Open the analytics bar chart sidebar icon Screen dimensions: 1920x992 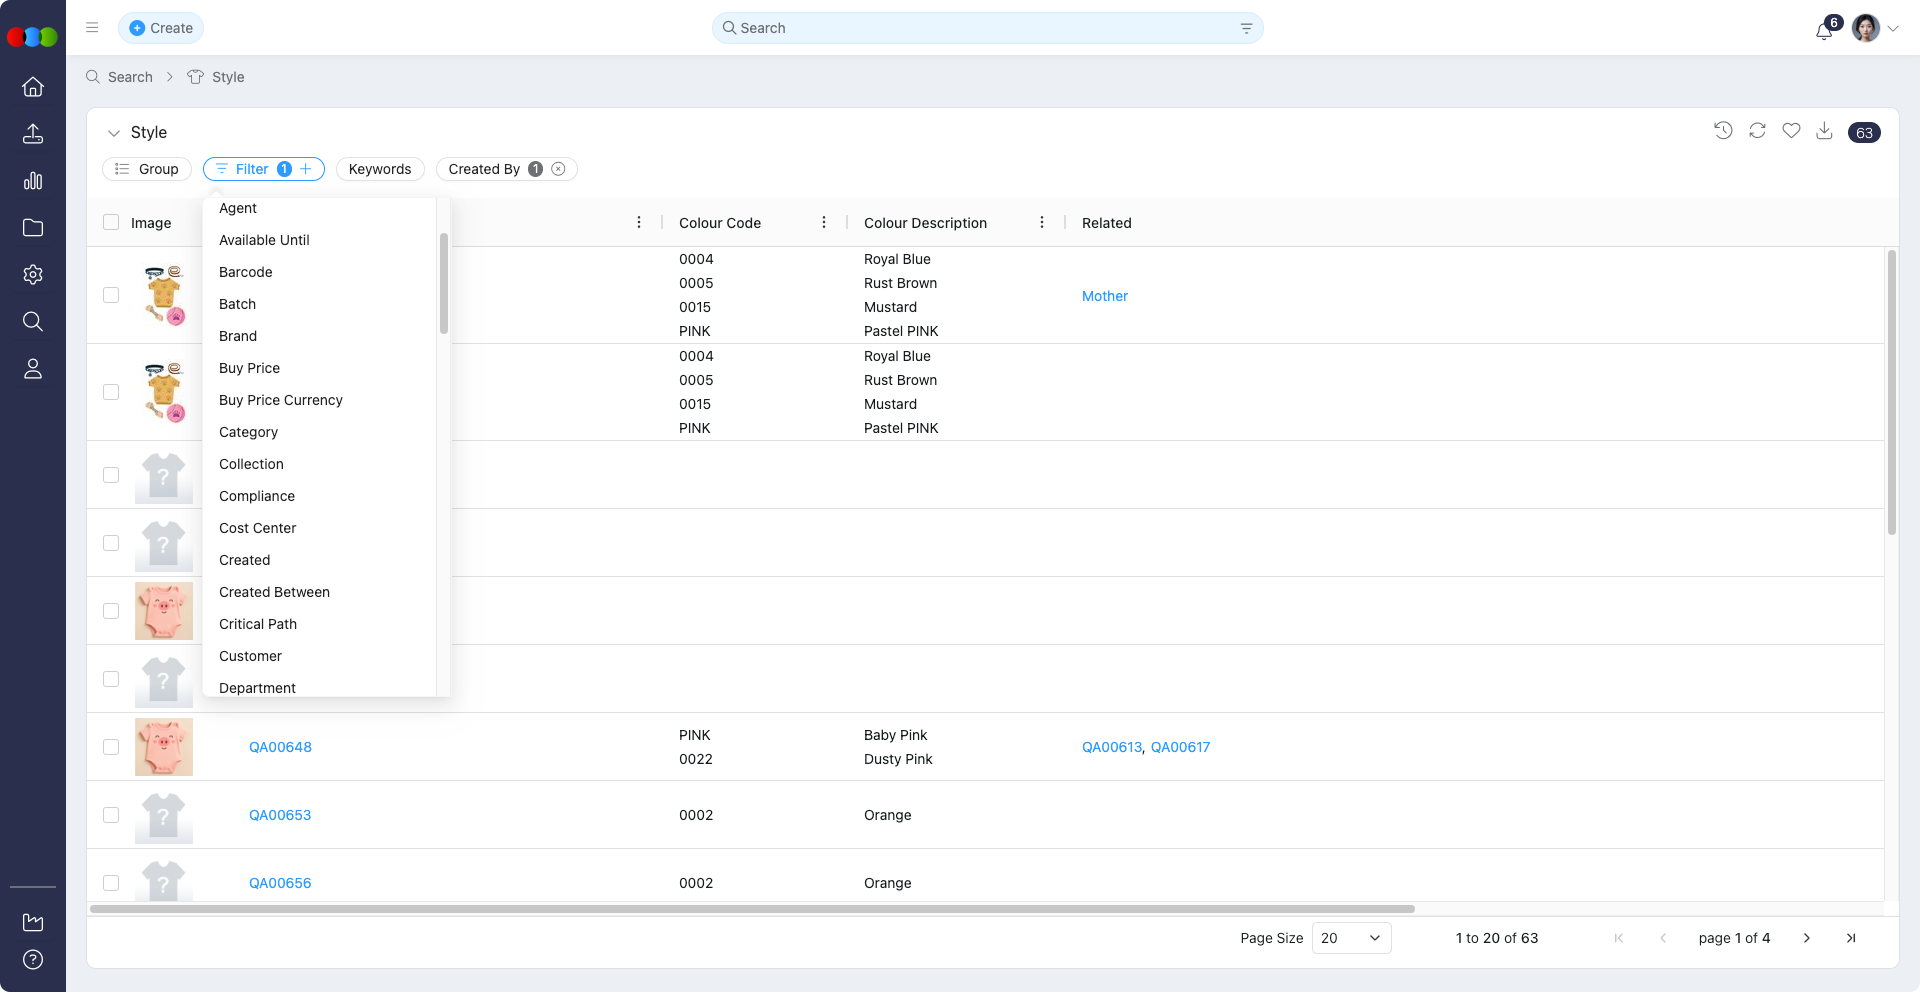(x=33, y=181)
